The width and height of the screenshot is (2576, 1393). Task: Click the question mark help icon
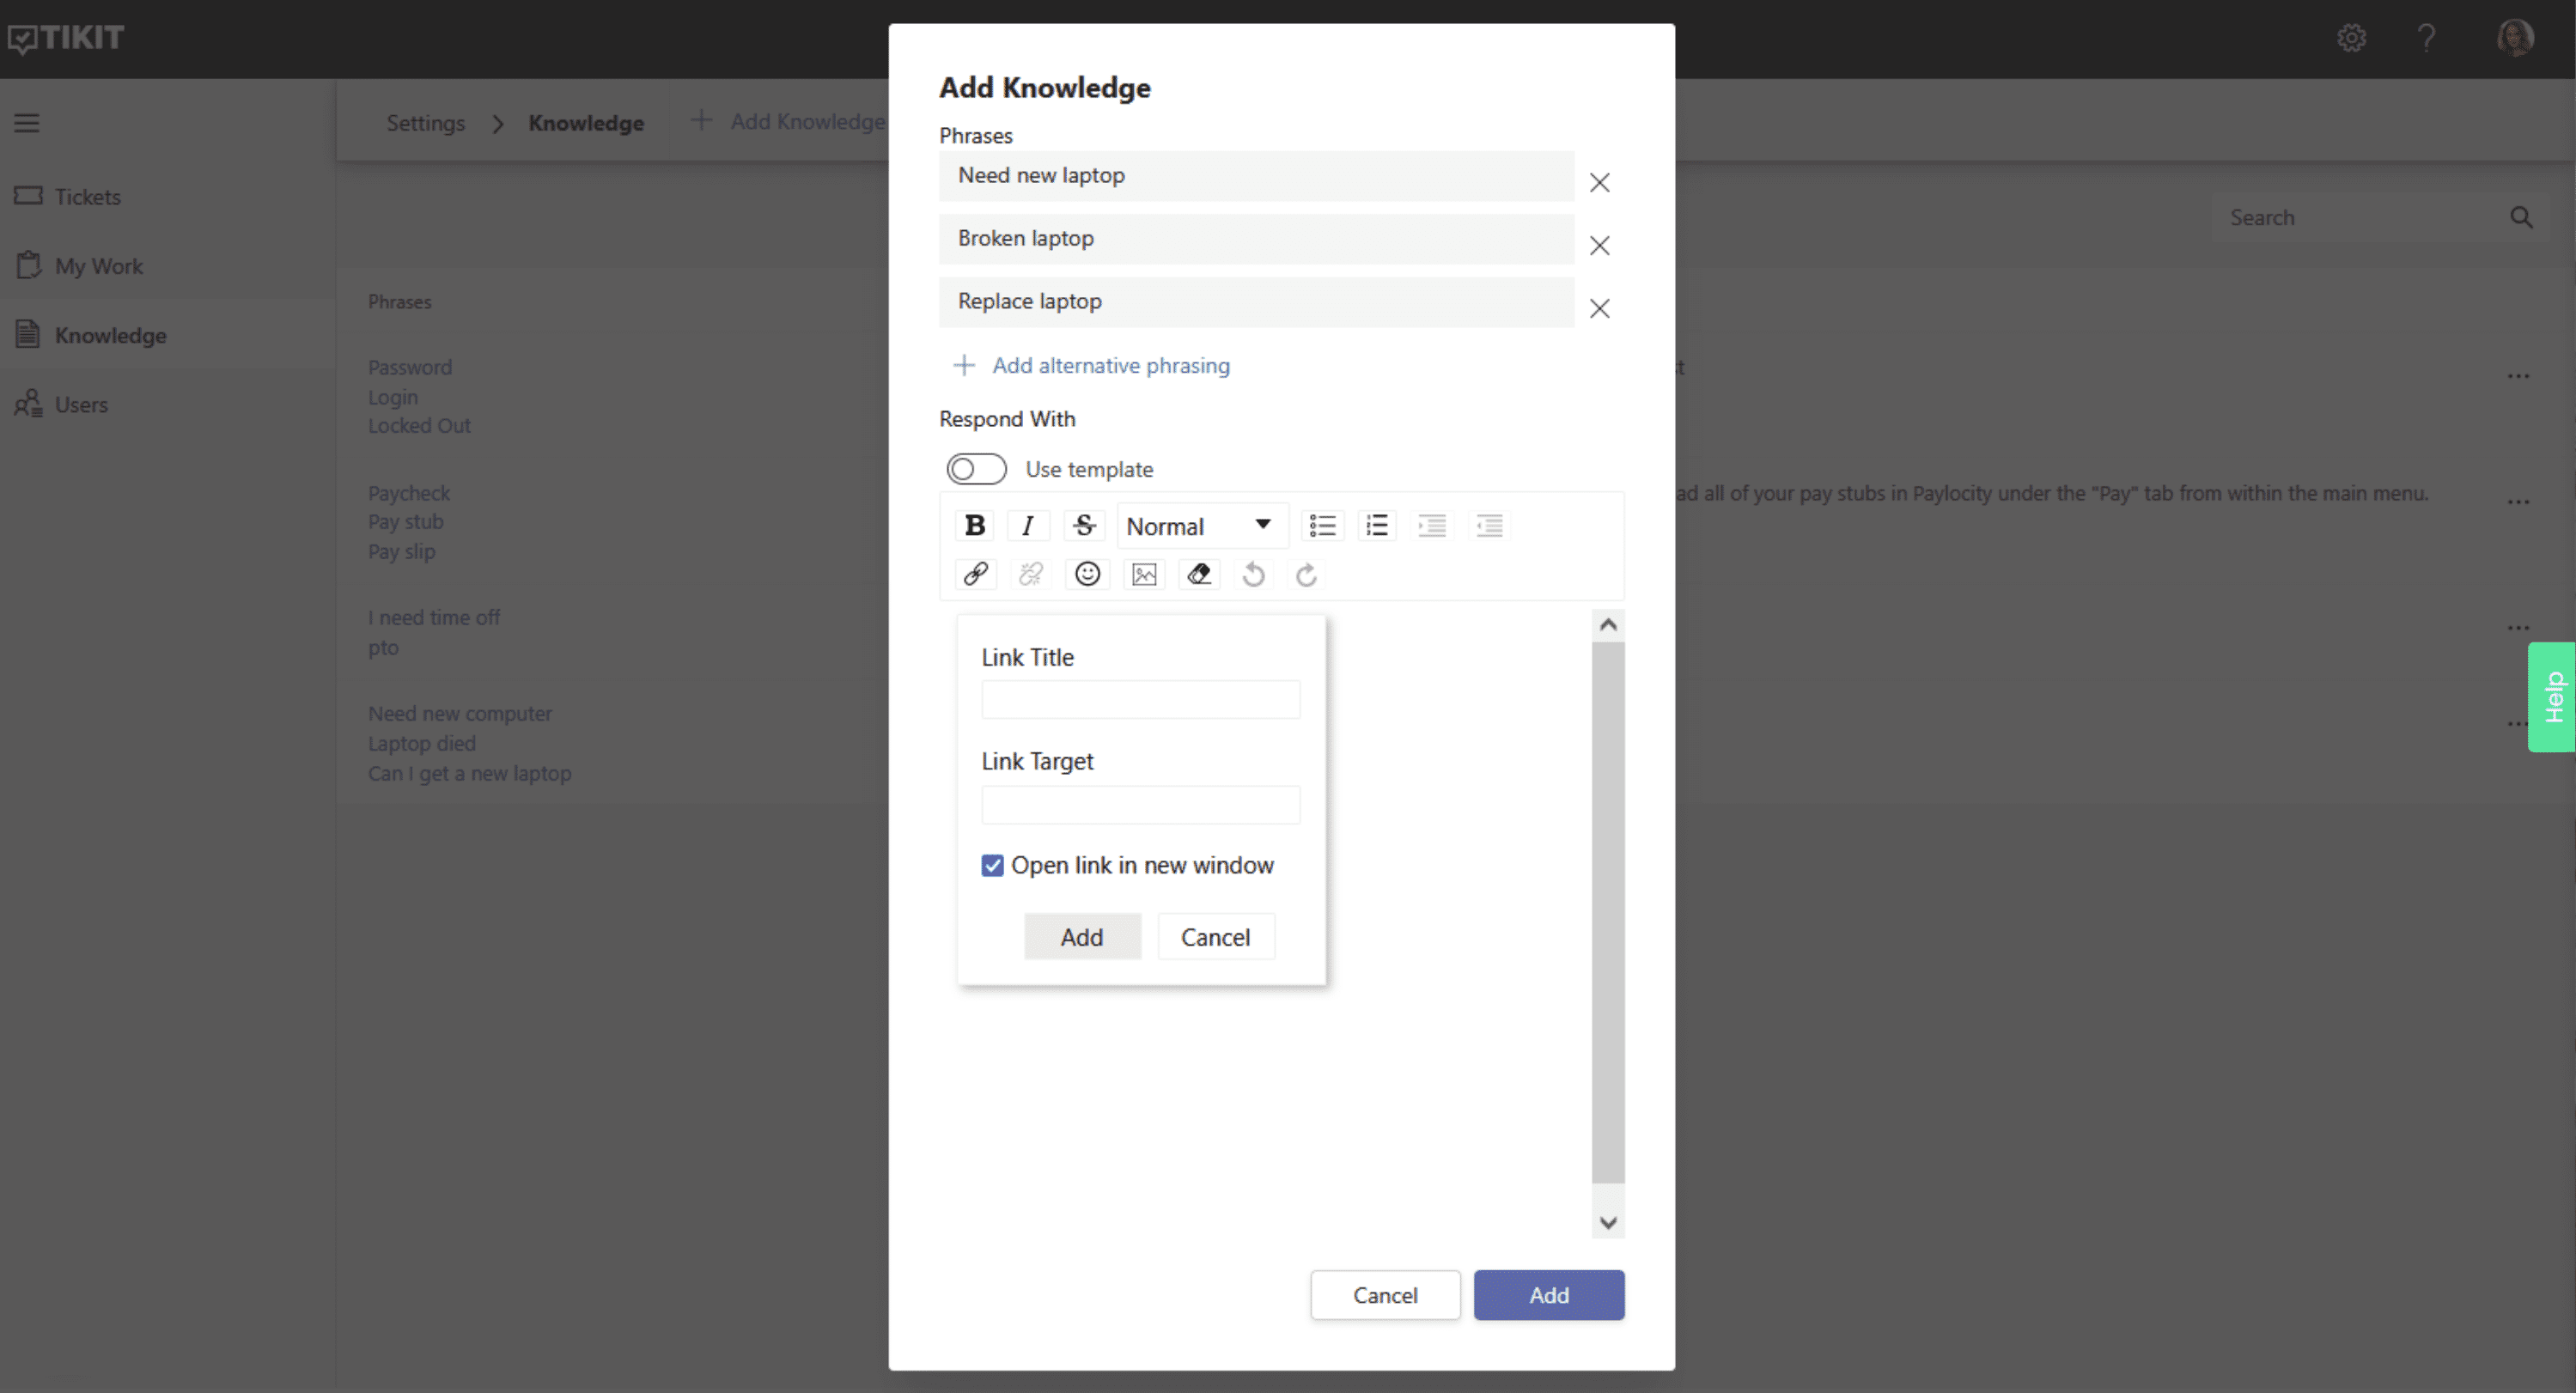(x=2426, y=38)
